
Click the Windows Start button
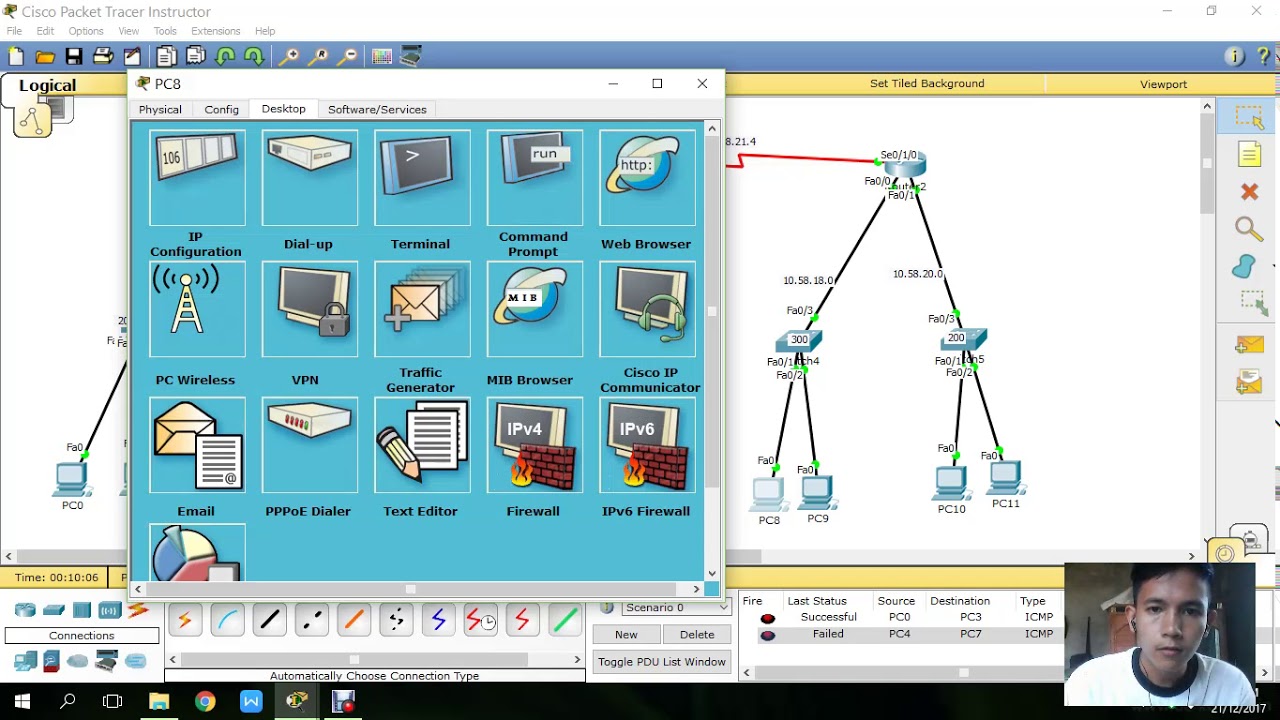pyautogui.click(x=22, y=701)
